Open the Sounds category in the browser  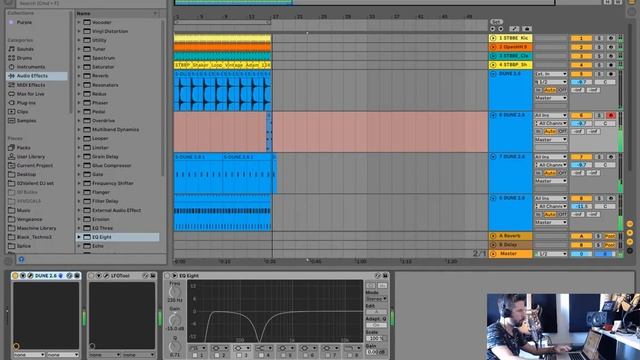click(25, 49)
